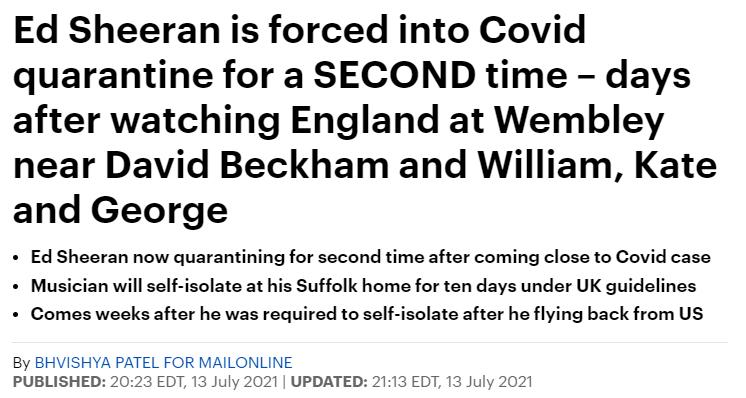Click the 'By' label before author name
The height and width of the screenshot is (398, 746).
(22, 363)
